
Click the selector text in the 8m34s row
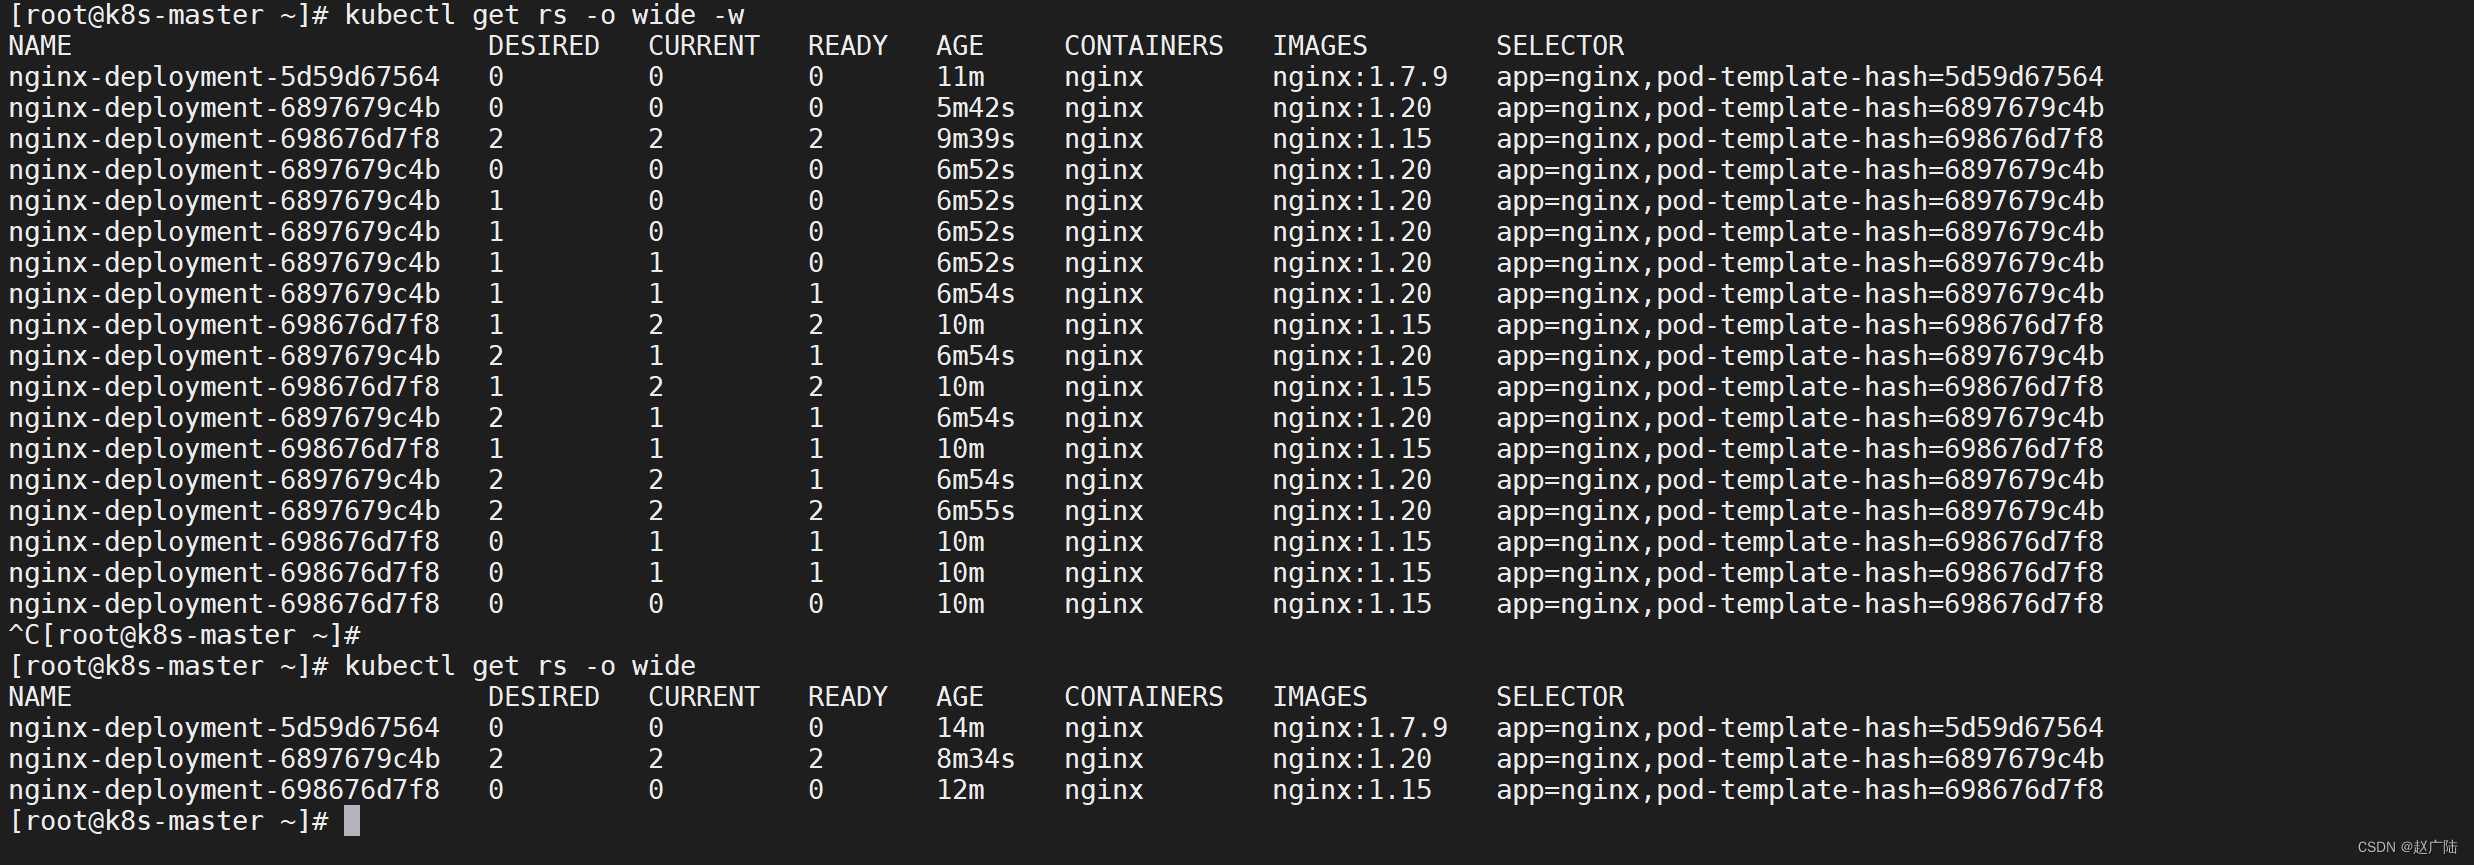coord(1800,759)
